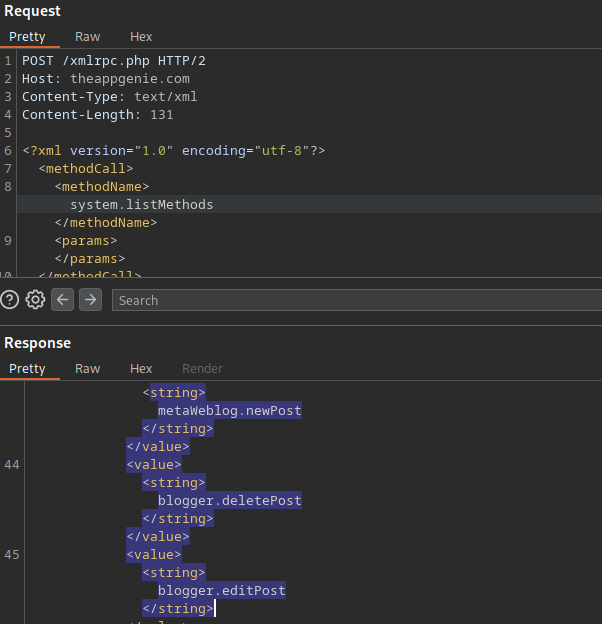602x624 pixels.
Task: Click the Response panel heading
Action: pos(37,343)
